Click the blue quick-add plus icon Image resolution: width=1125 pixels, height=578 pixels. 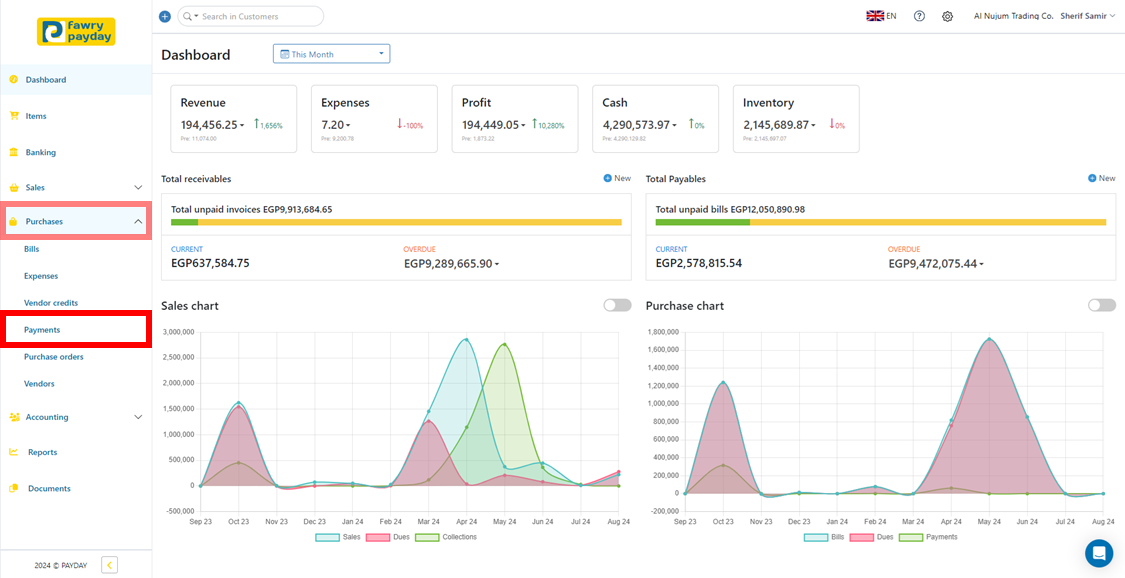pyautogui.click(x=165, y=17)
